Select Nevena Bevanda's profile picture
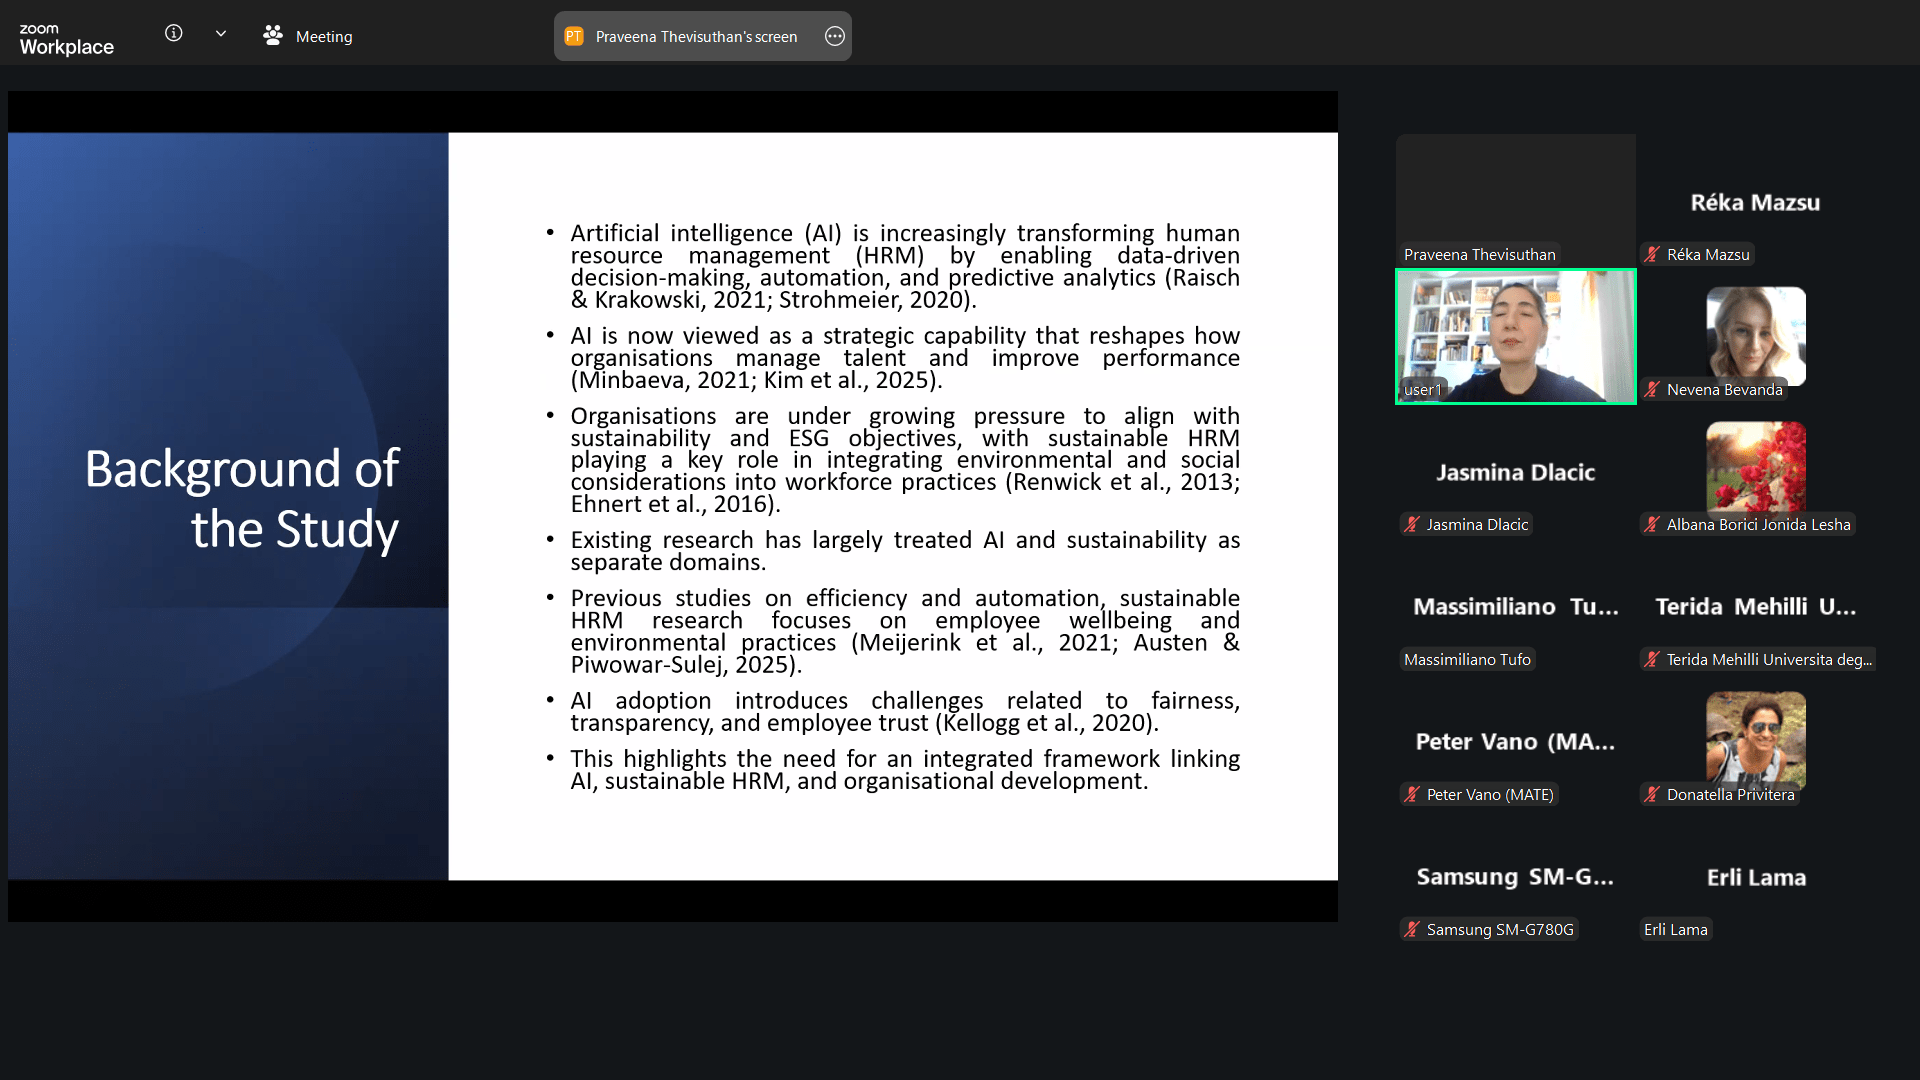The height and width of the screenshot is (1080, 1920). pyautogui.click(x=1755, y=335)
